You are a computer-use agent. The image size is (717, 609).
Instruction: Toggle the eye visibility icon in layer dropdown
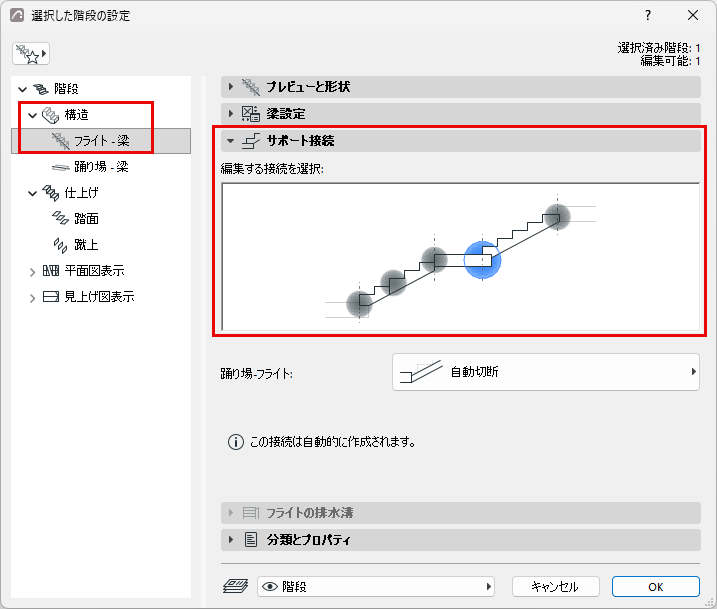pyautogui.click(x=270, y=587)
